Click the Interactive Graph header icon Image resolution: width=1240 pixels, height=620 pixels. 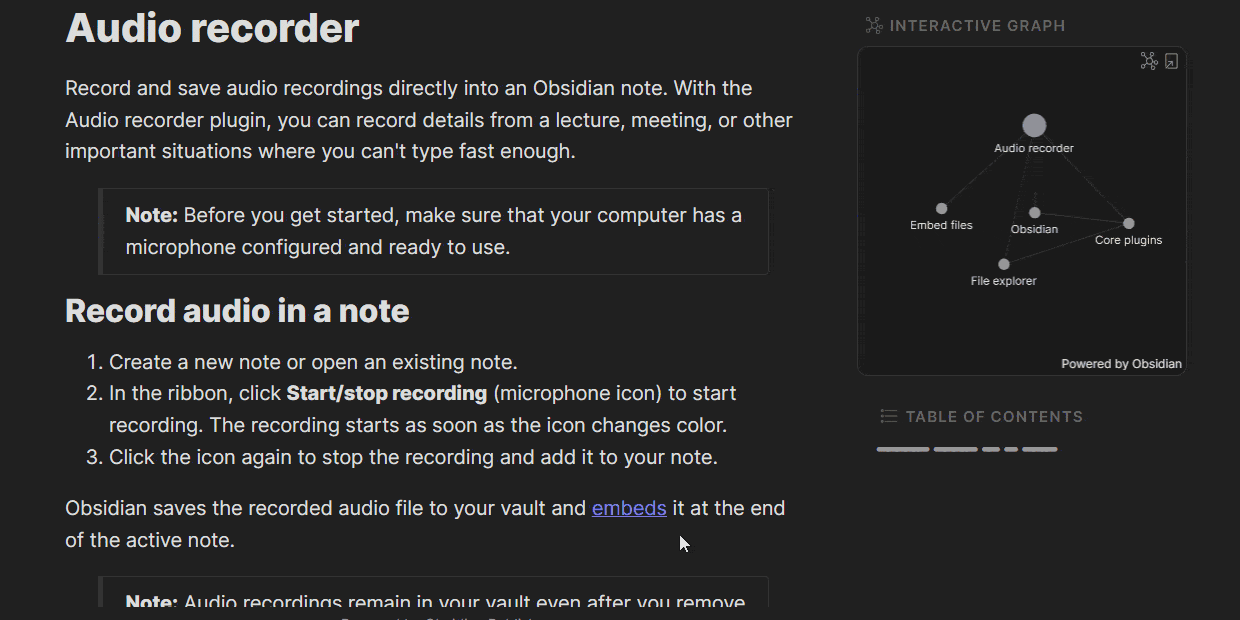click(x=874, y=26)
